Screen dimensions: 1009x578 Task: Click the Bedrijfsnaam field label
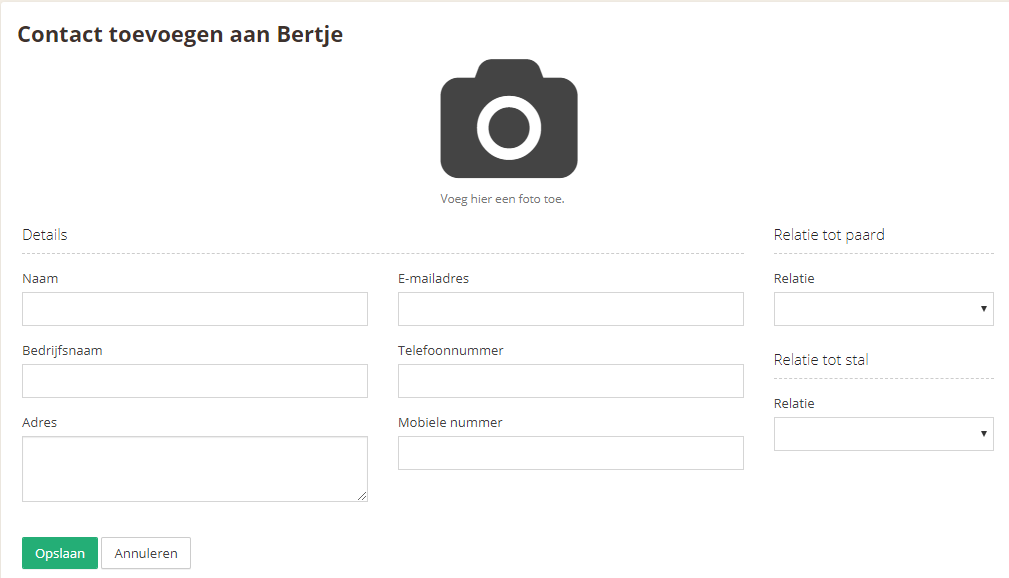(62, 351)
